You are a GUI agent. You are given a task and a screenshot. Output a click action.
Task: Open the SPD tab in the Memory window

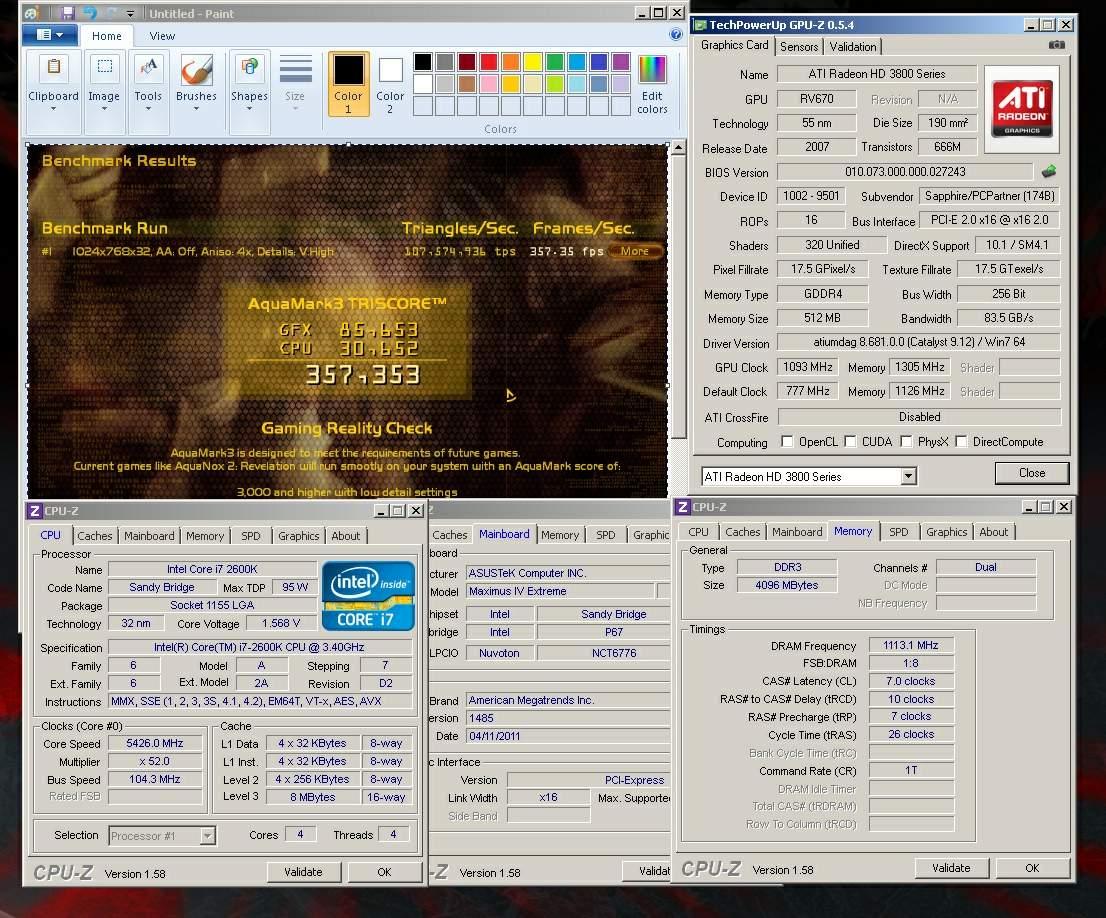898,532
